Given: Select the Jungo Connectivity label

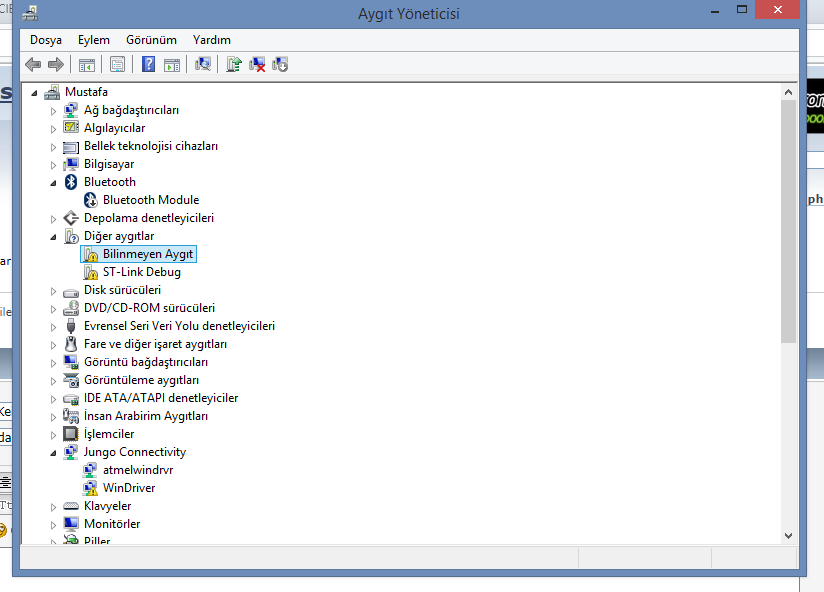Looking at the screenshot, I should 135,452.
